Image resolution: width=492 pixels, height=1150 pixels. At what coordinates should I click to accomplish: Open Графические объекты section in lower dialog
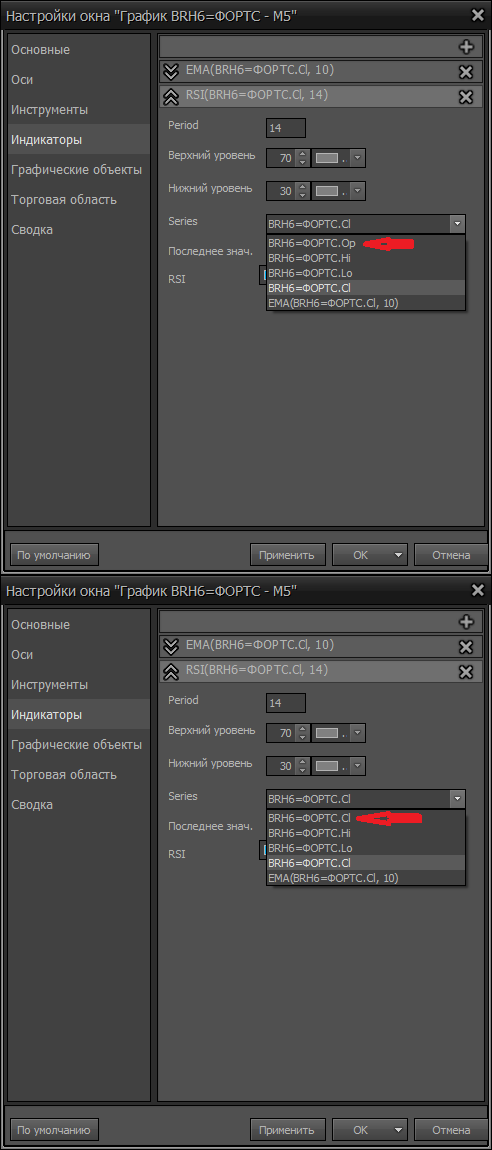point(76,744)
